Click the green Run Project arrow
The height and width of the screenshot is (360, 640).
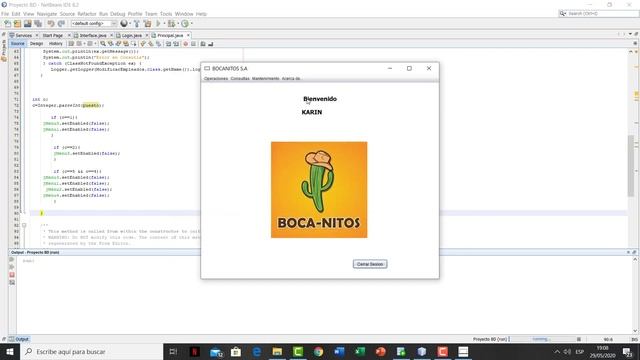pos(158,24)
